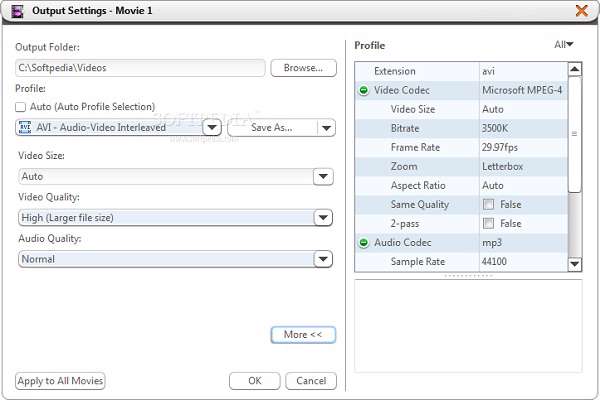Image resolution: width=600 pixels, height=400 pixels.
Task: Open the AVI profile format dropdown
Action: 212,127
